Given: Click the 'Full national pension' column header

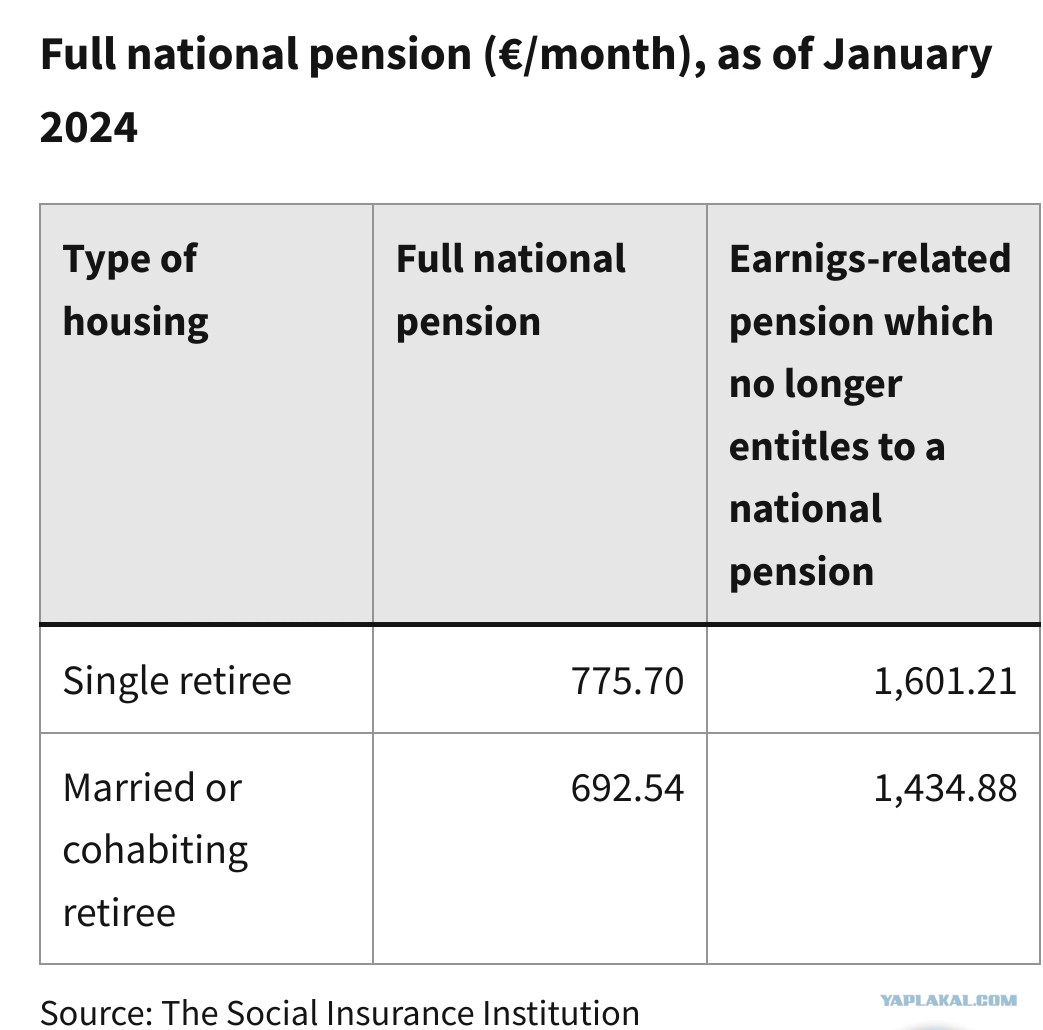Looking at the screenshot, I should click(539, 414).
